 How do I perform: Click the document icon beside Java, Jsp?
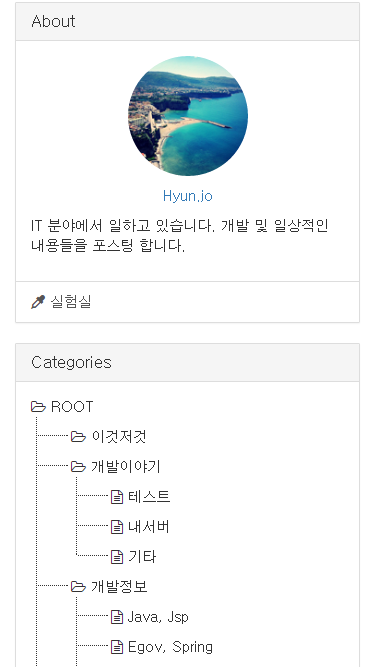117,617
